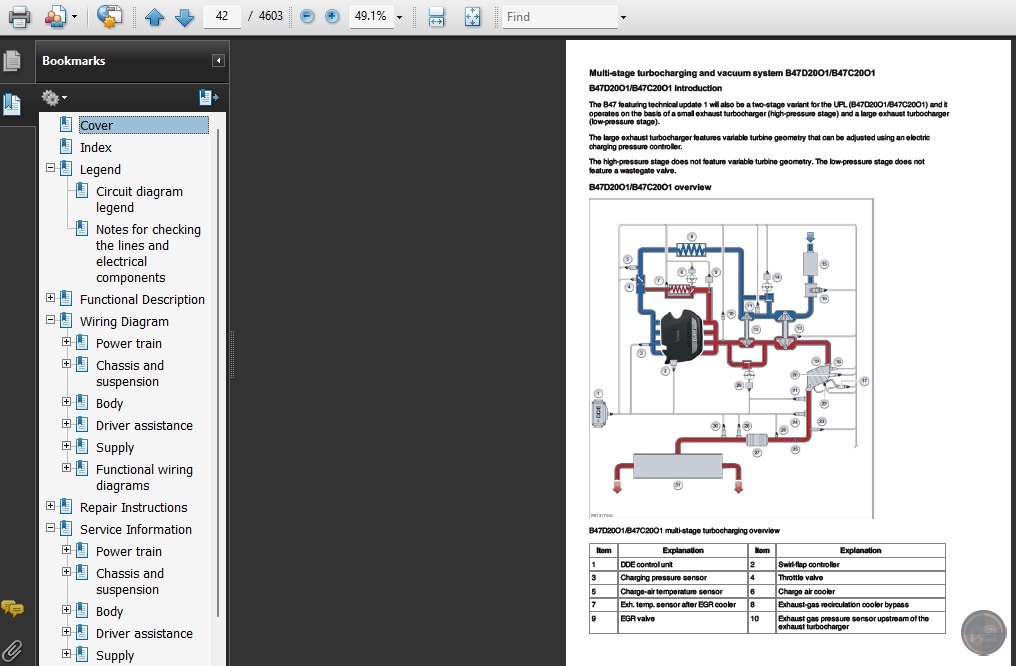Image resolution: width=1016 pixels, height=666 pixels.
Task: Expand Body under Service Information
Action: (66, 610)
